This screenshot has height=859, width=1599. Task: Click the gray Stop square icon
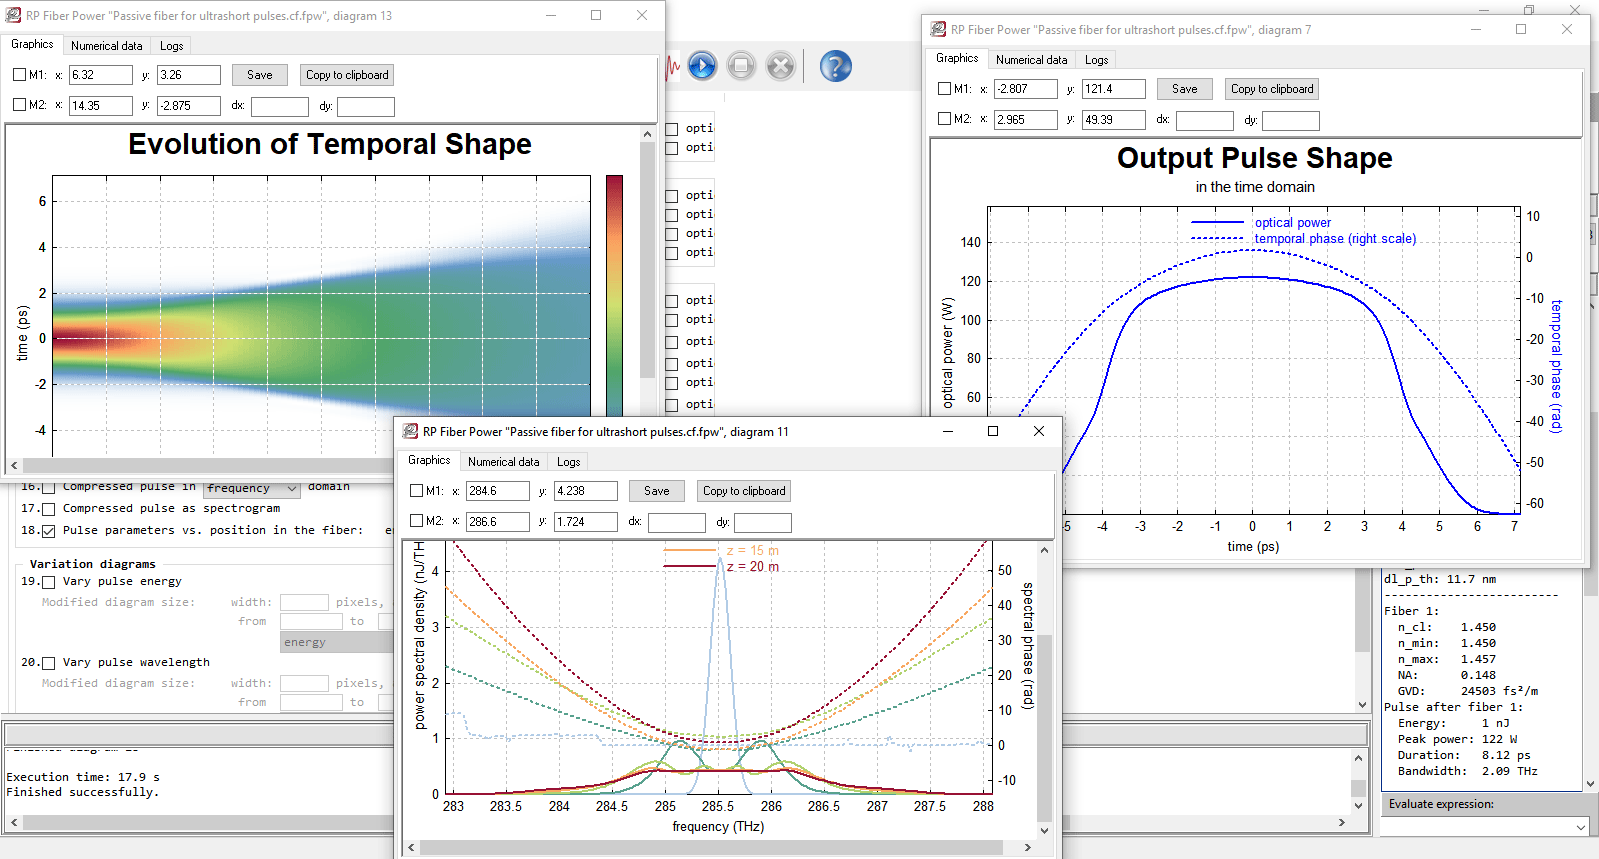pos(741,66)
